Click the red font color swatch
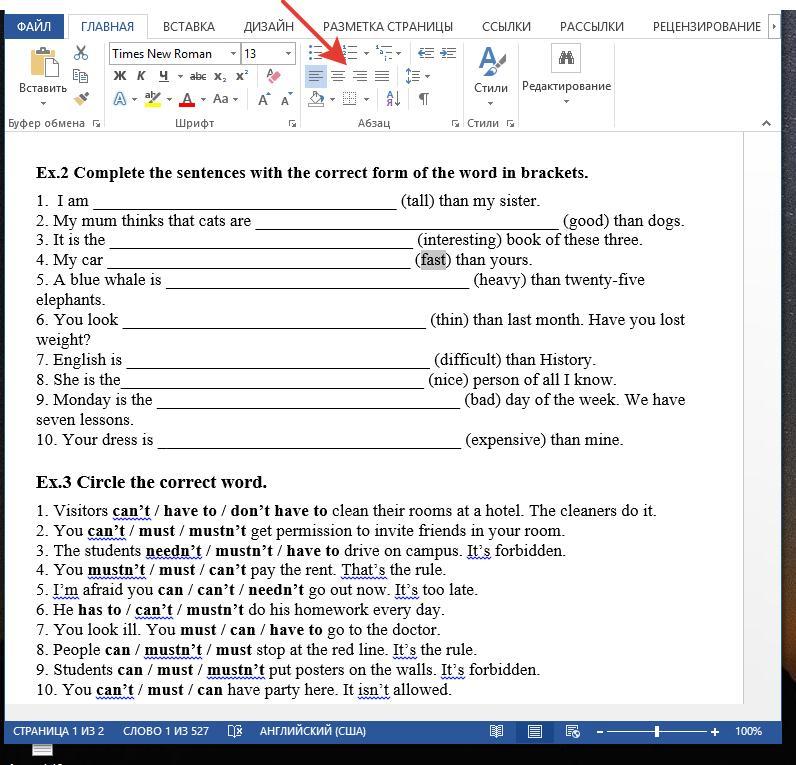Image resolution: width=796 pixels, height=765 pixels. [x=186, y=99]
